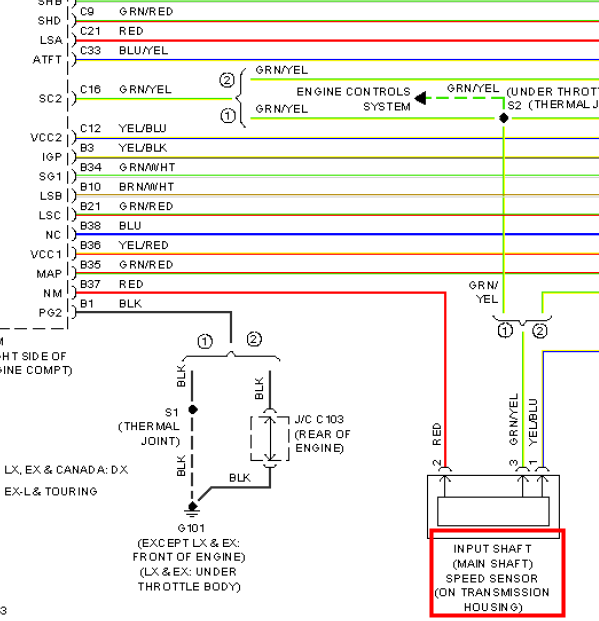The width and height of the screenshot is (599, 621).
Task: Click the black arrow pointing to Engine Controls System
Action: 420,98
